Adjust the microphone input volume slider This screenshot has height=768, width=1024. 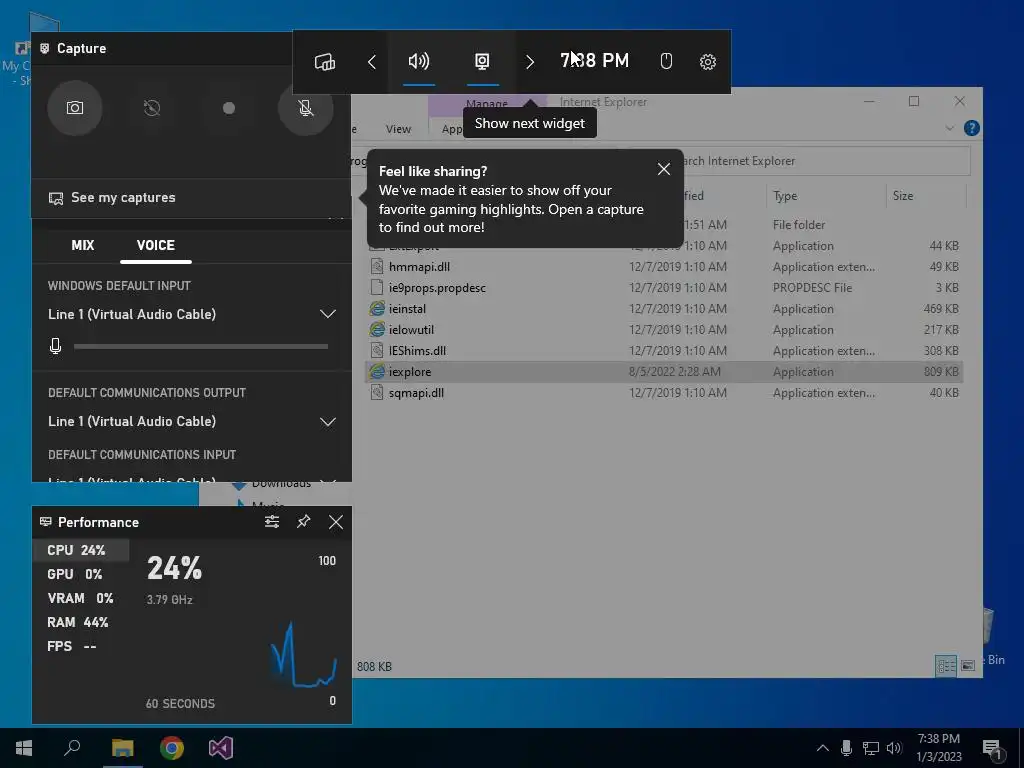click(200, 346)
